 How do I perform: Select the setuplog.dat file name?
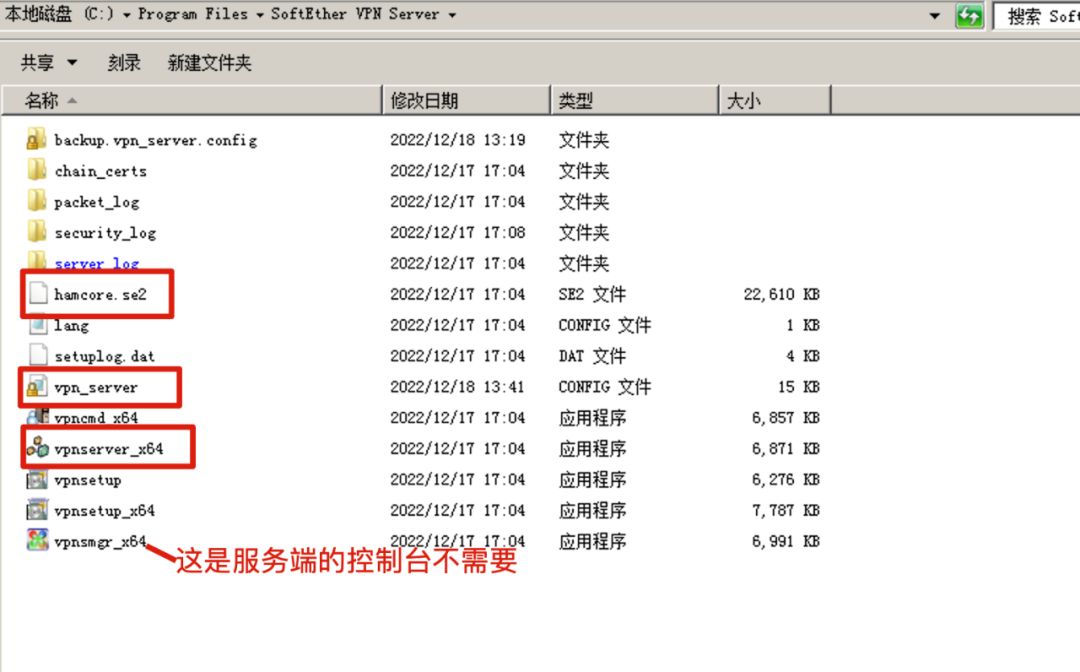[x=105, y=357]
